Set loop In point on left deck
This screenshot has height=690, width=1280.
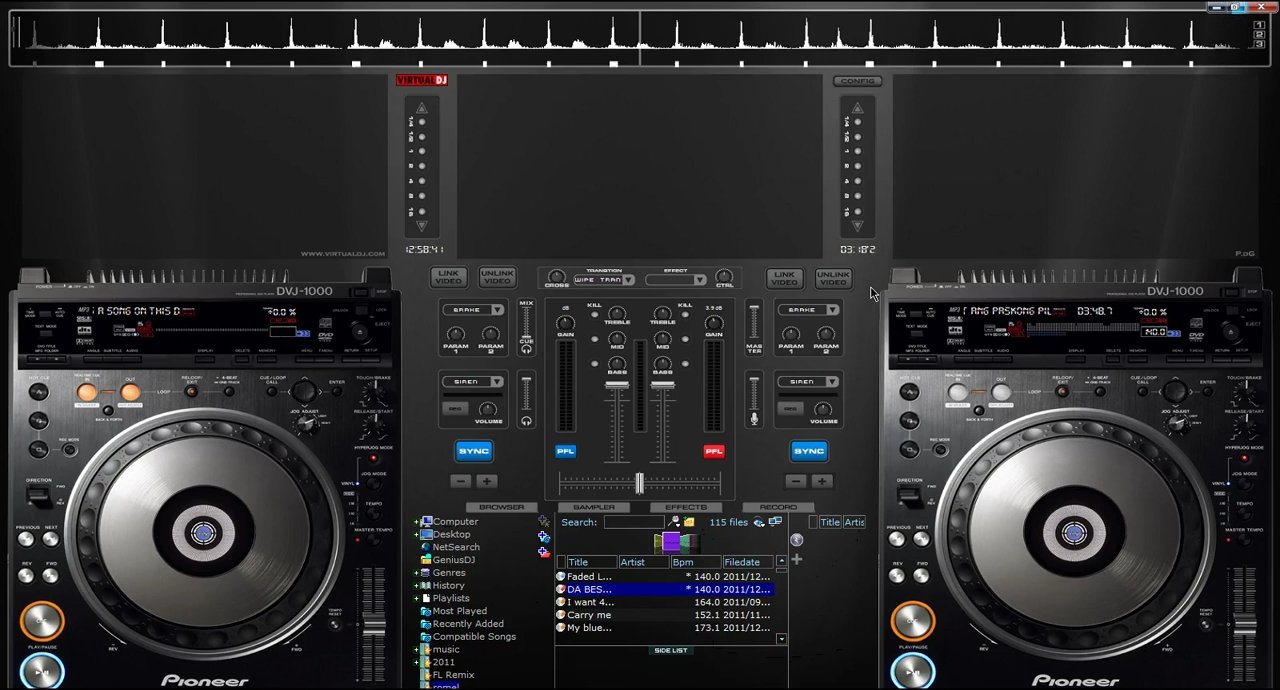pyautogui.click(x=87, y=393)
